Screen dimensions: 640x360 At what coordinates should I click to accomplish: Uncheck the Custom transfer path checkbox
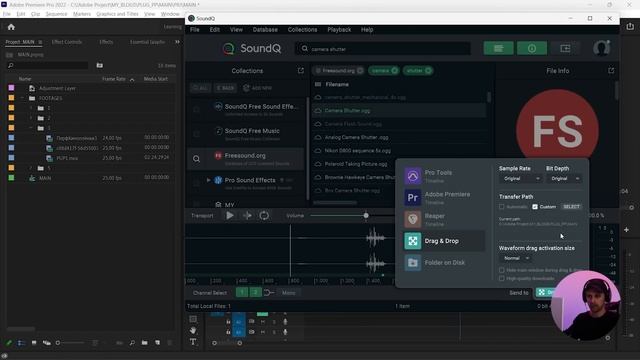coord(535,207)
